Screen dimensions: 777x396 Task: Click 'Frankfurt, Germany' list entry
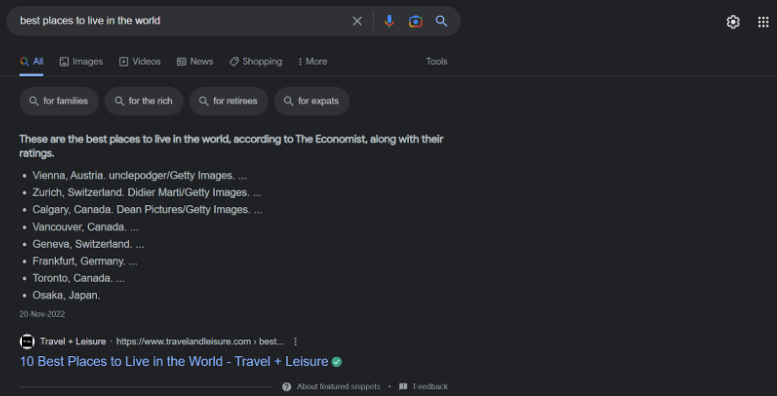click(85, 261)
